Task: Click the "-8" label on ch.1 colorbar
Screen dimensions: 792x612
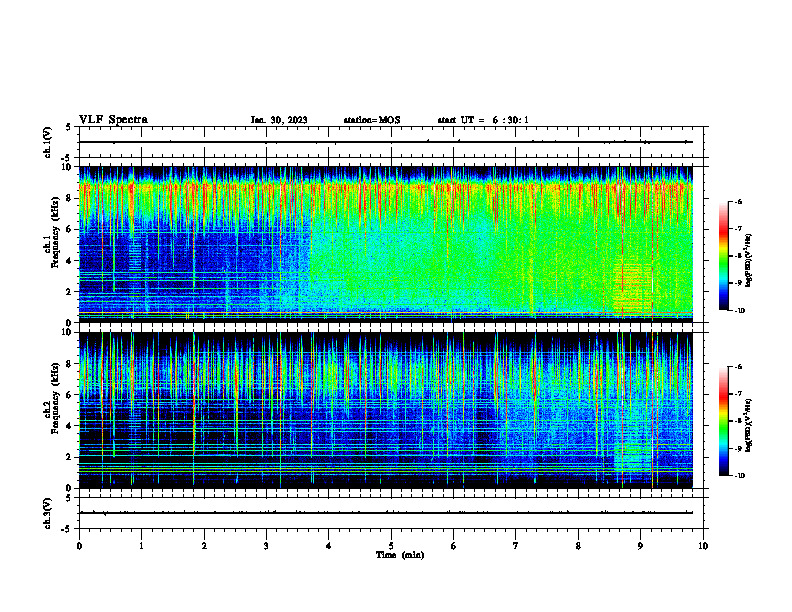Action: coord(738,256)
